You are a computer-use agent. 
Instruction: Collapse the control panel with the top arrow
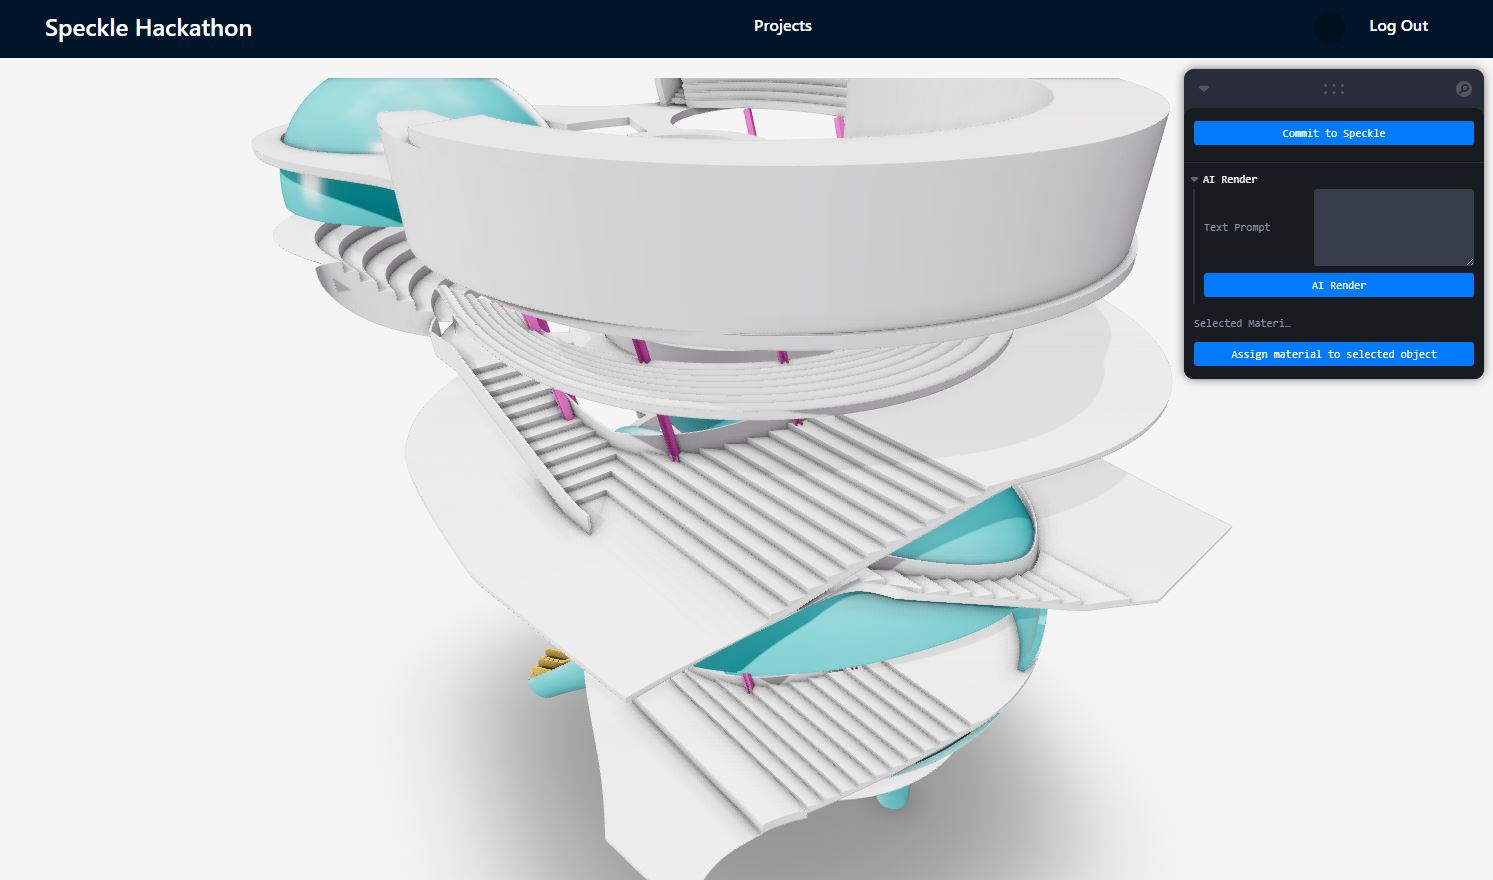pos(1204,89)
